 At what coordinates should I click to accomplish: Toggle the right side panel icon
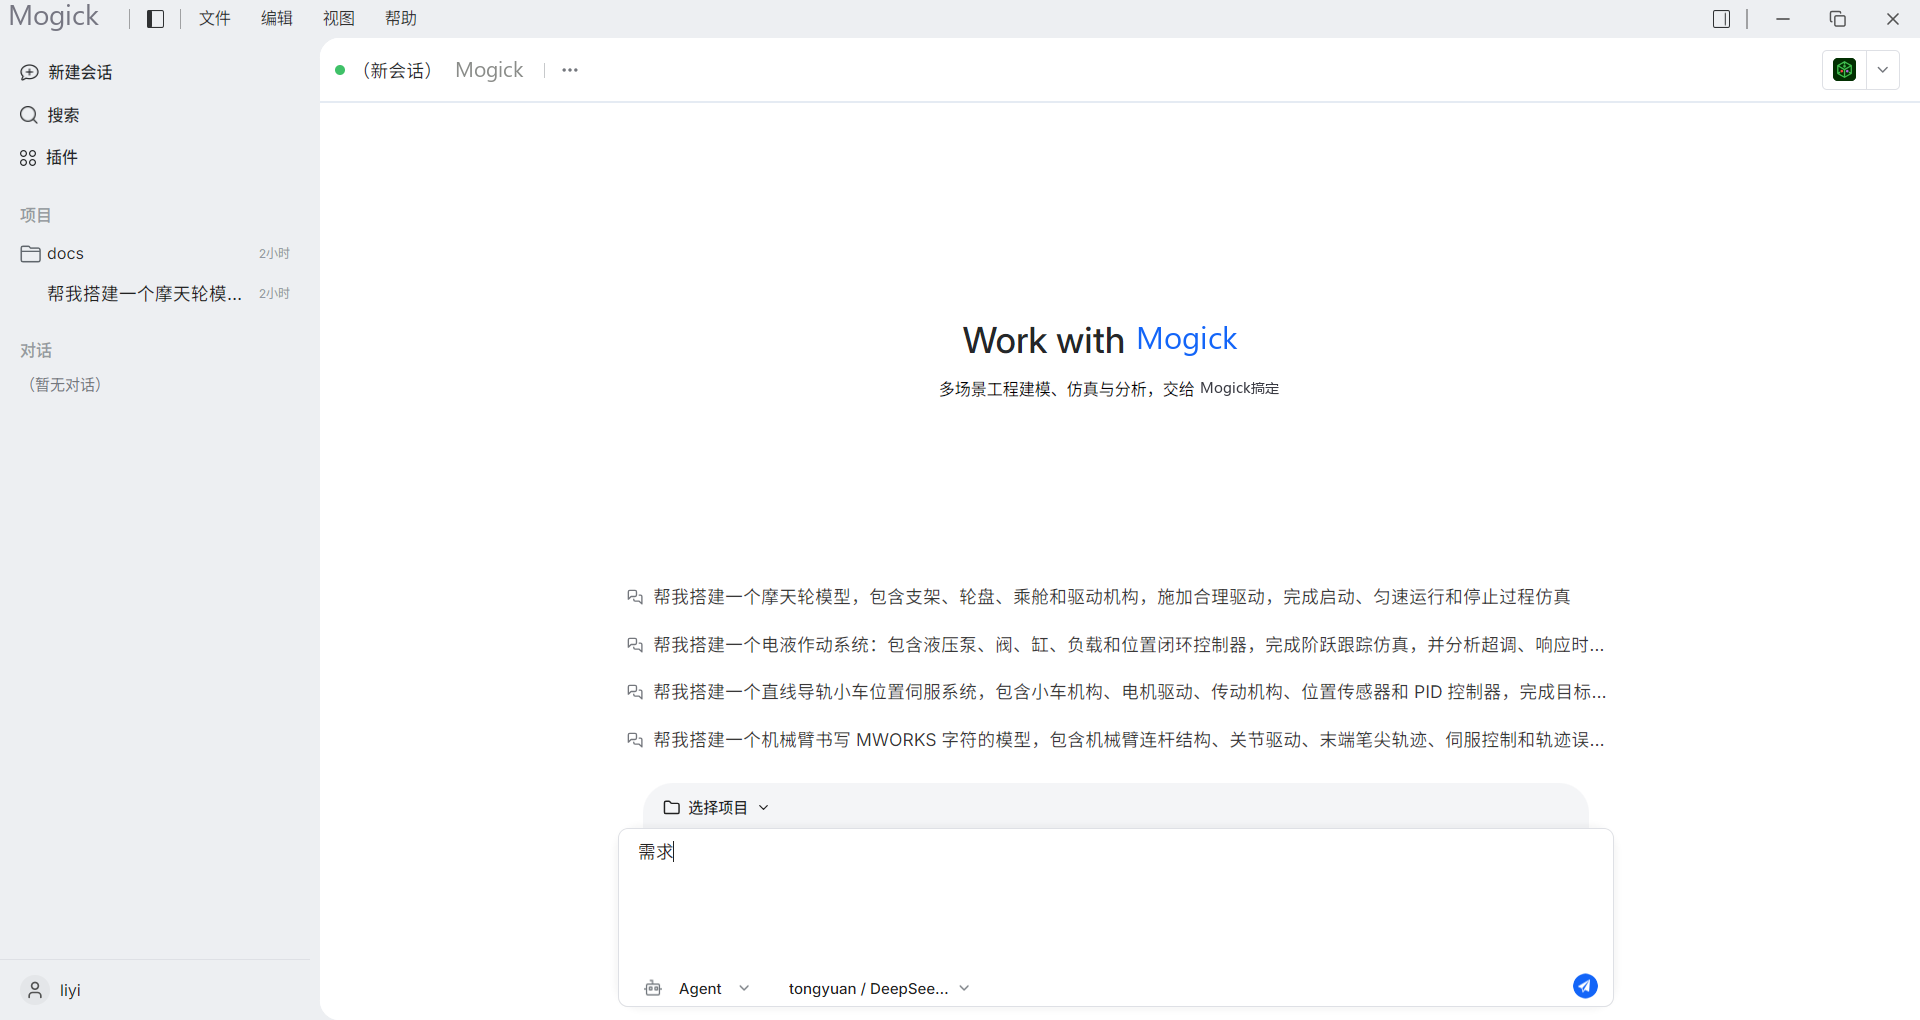click(1721, 19)
